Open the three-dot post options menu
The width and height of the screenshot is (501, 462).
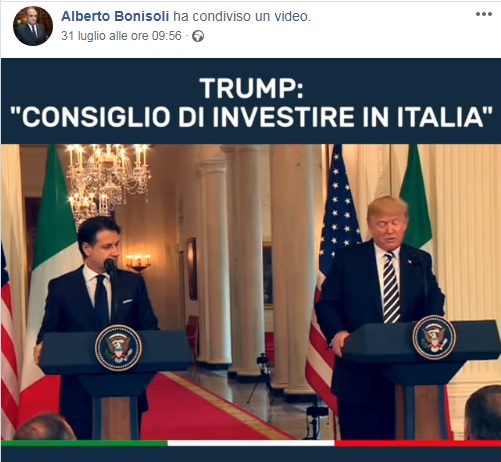pos(484,14)
